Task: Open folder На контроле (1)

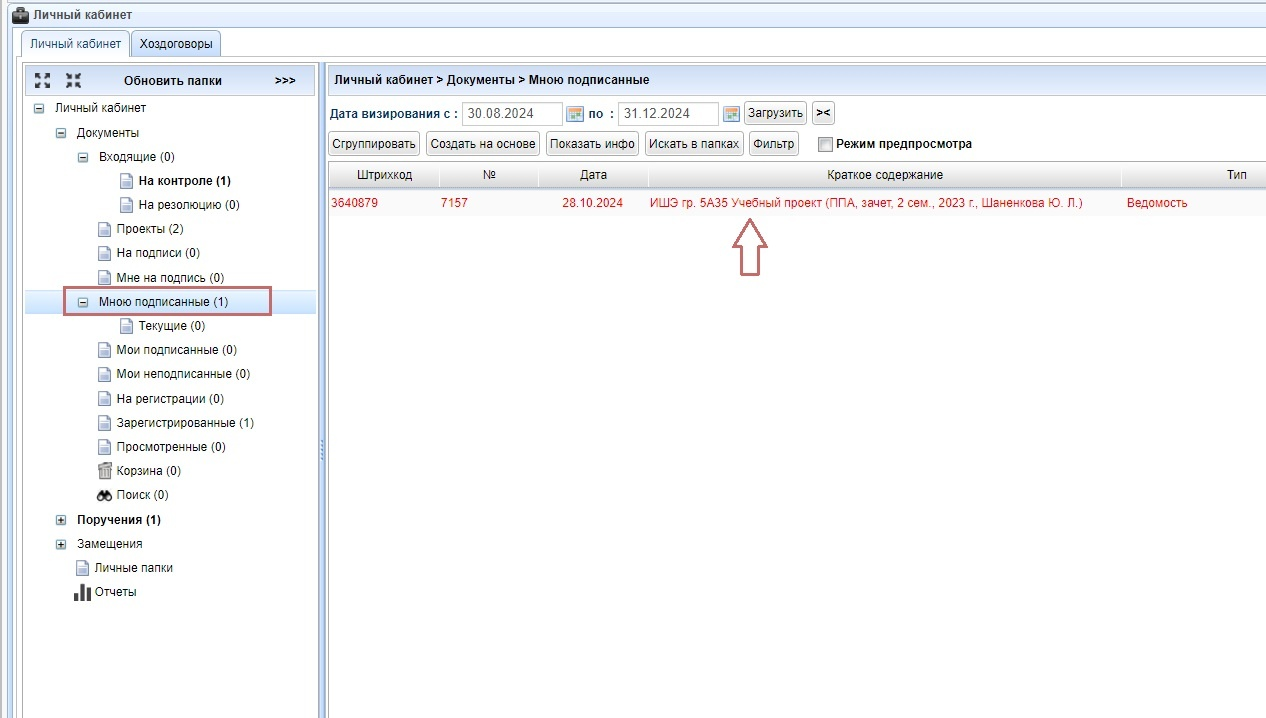Action: click(185, 181)
